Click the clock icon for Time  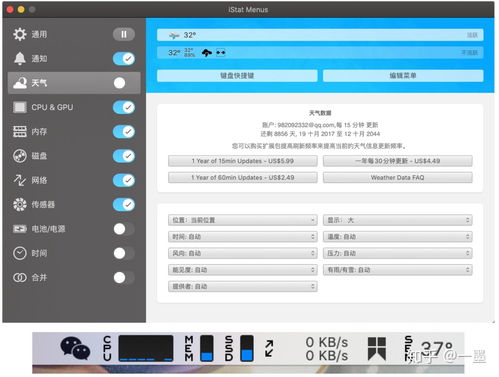[20, 253]
